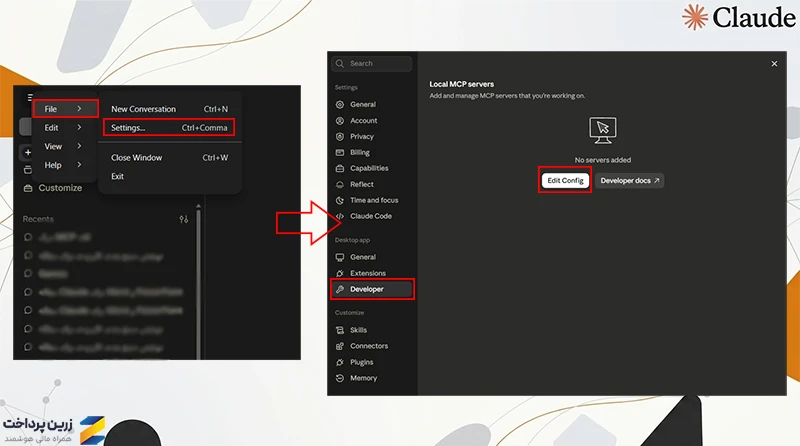Open Claude Code settings
The image size is (800, 446).
pos(371,216)
